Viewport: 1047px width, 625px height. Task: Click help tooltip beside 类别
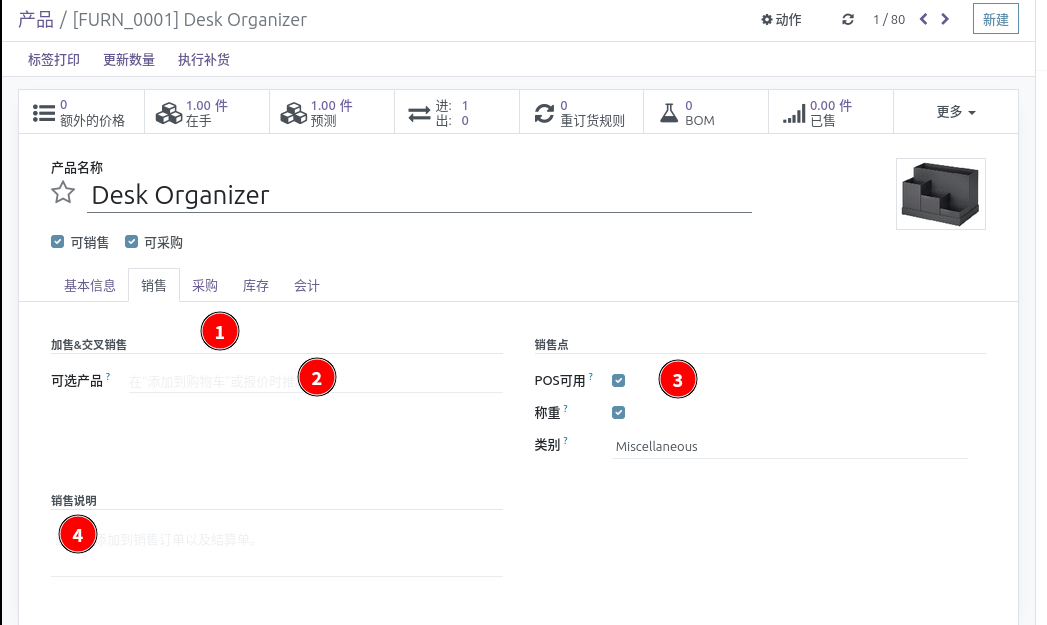pyautogui.click(x=566, y=441)
